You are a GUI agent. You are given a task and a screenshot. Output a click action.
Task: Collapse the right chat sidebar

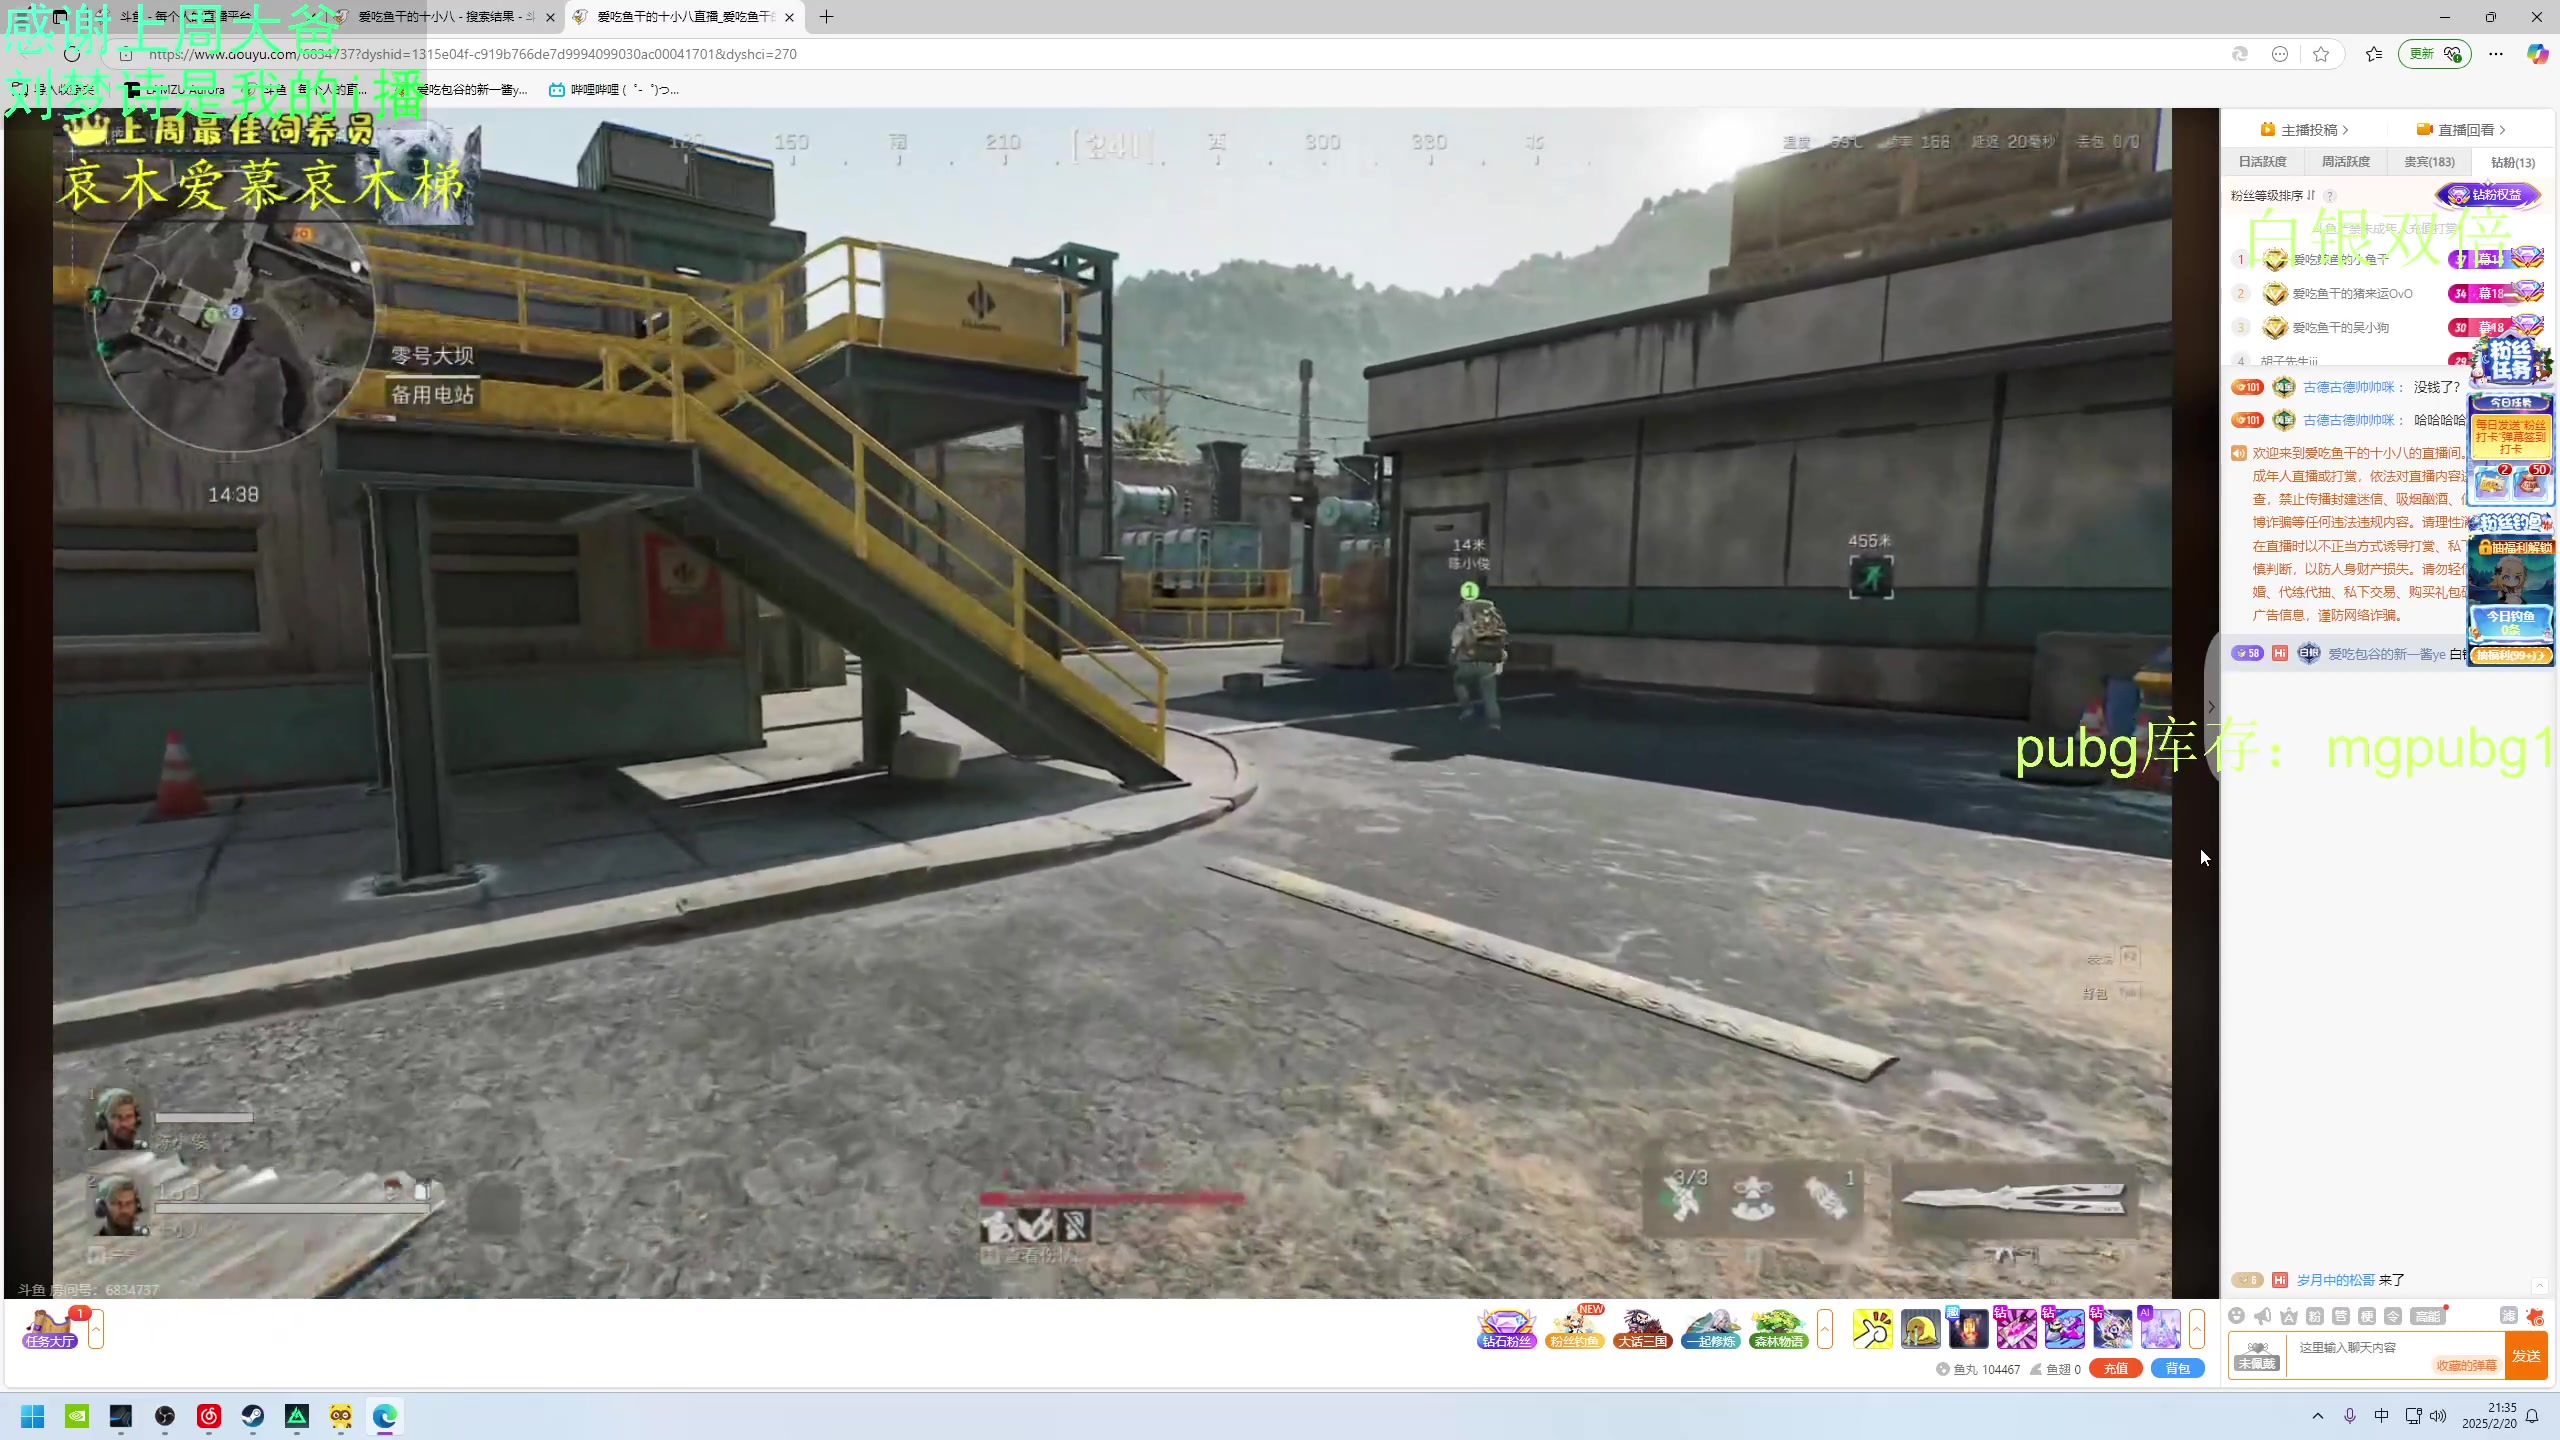pos(2212,707)
